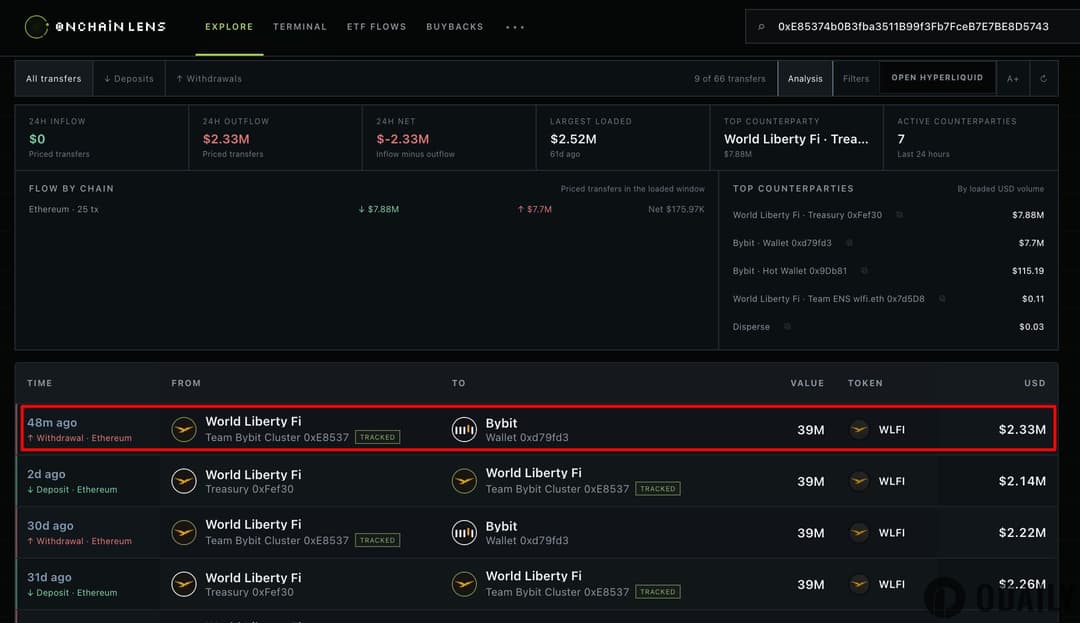Click the WLFI token icon in the 48m ago row

(859, 430)
